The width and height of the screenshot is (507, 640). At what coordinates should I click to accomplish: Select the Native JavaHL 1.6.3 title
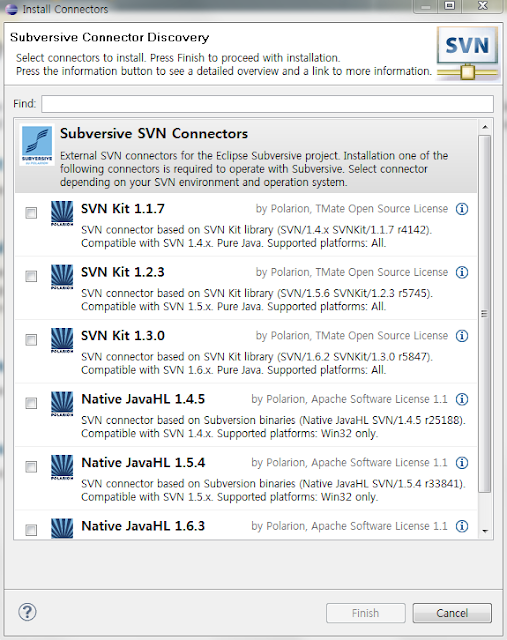point(143,526)
